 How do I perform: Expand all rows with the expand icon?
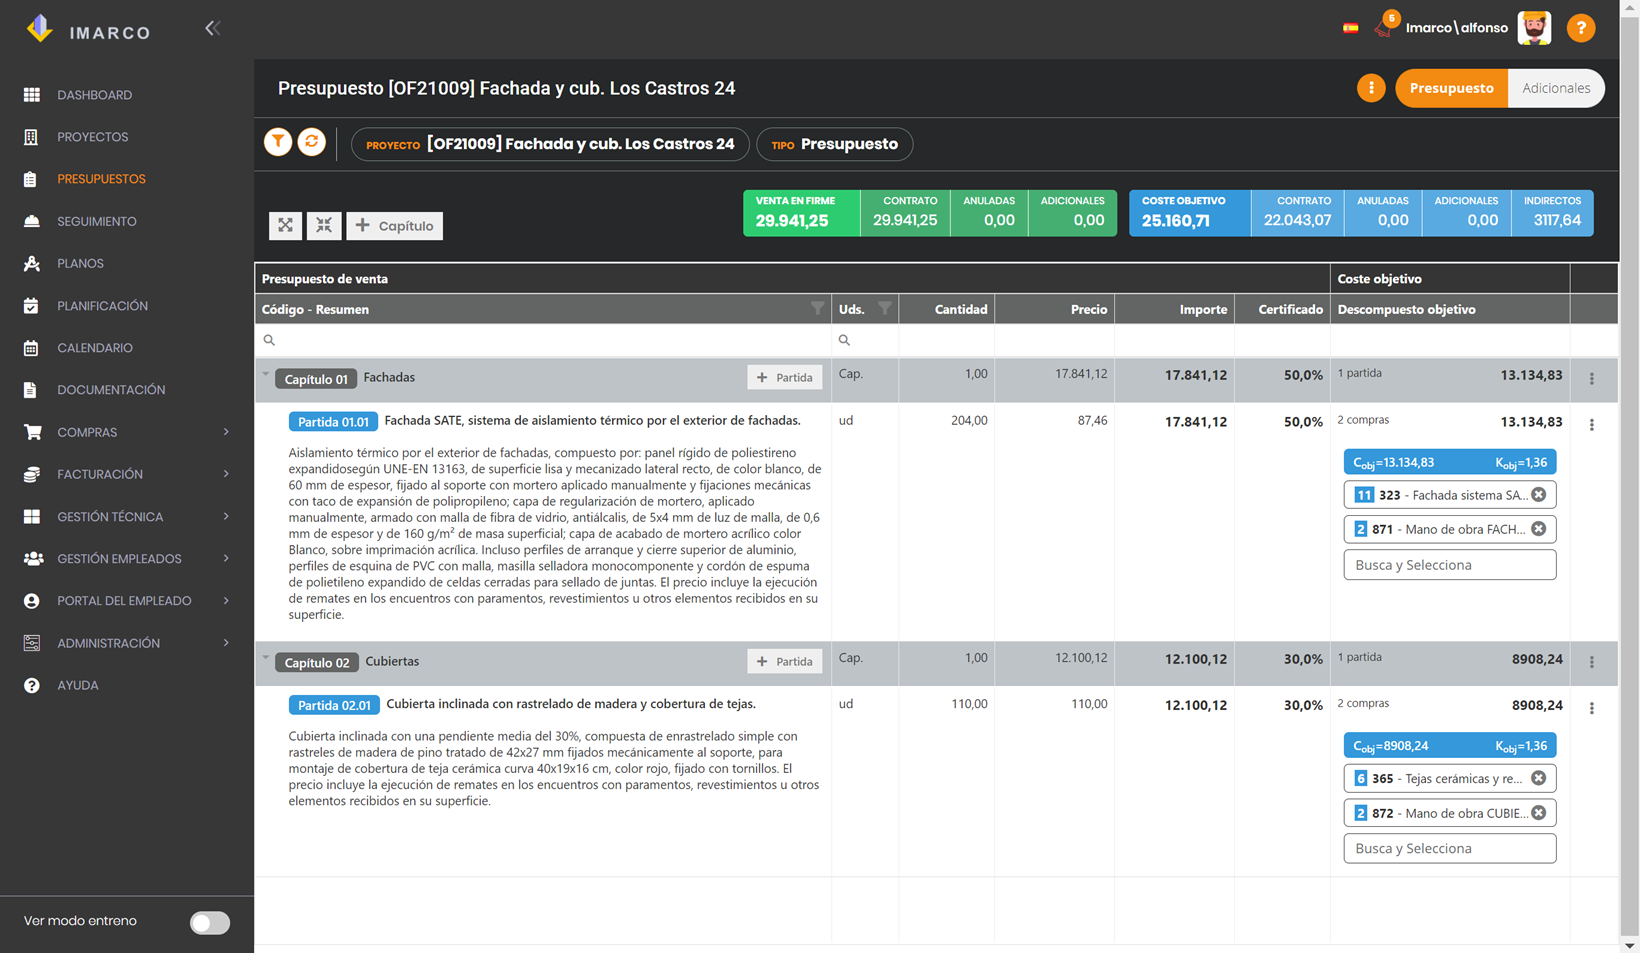click(x=285, y=225)
